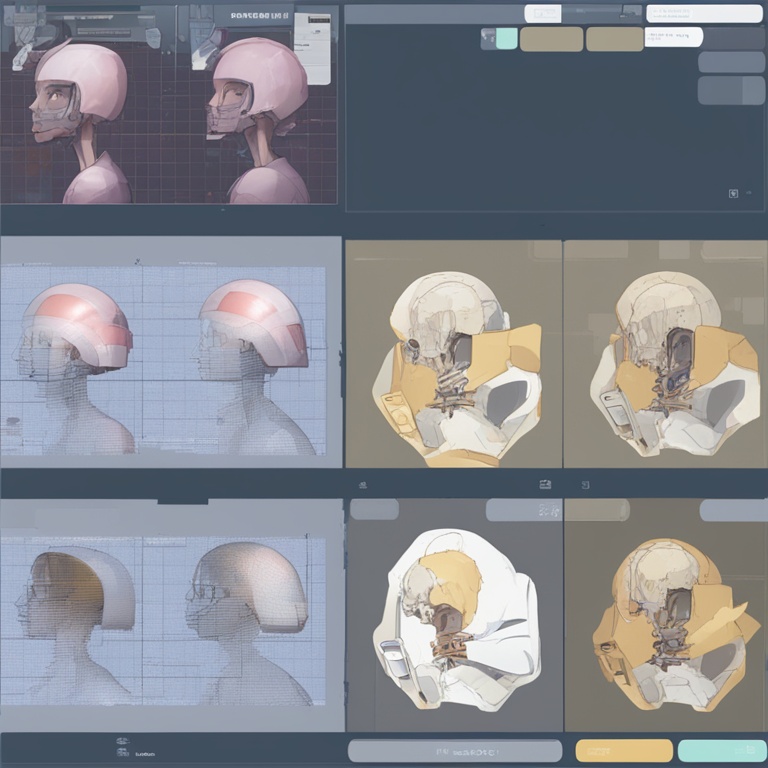Viewport: 768px width, 768px height.
Task: Select the left pink-helmet character render
Action: [81, 122]
